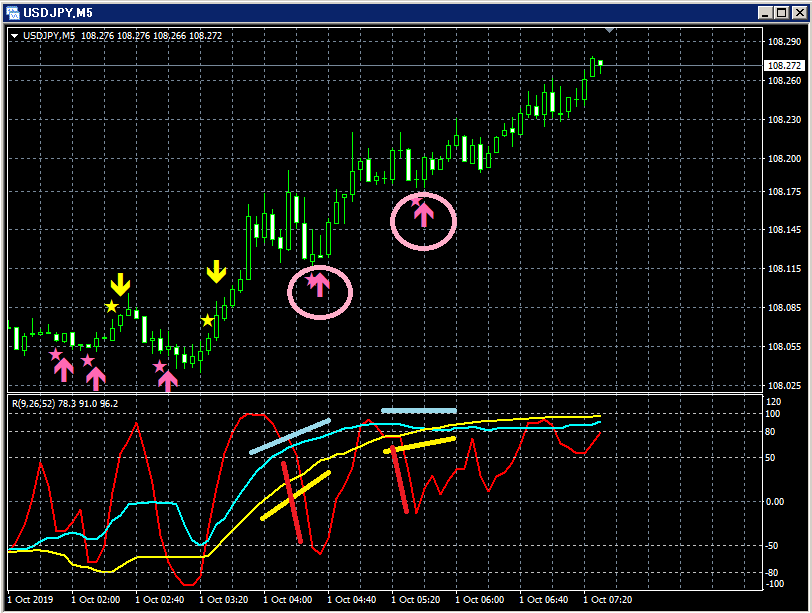Select the pink arrow inside lower pink circle
The width and height of the screenshot is (812, 613).
click(x=320, y=285)
